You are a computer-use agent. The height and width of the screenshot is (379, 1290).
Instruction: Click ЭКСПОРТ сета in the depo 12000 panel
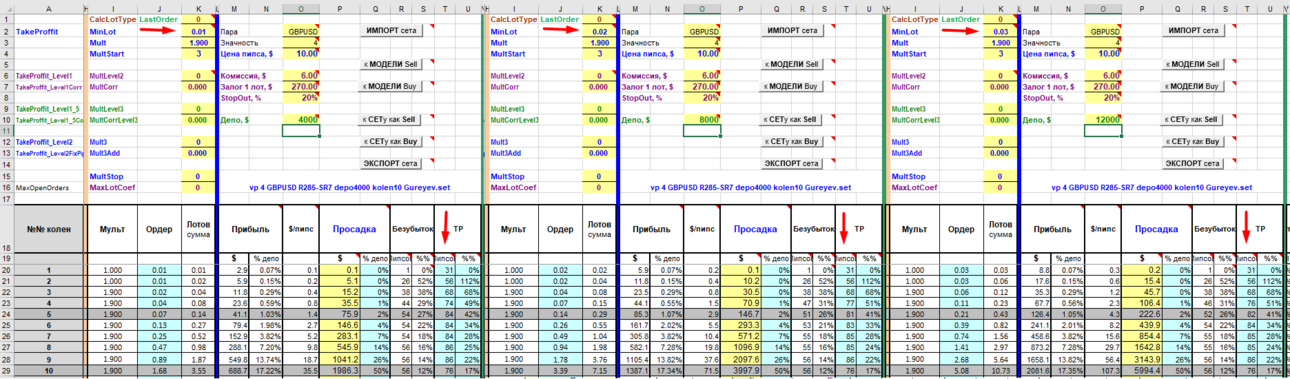pyautogui.click(x=1194, y=163)
